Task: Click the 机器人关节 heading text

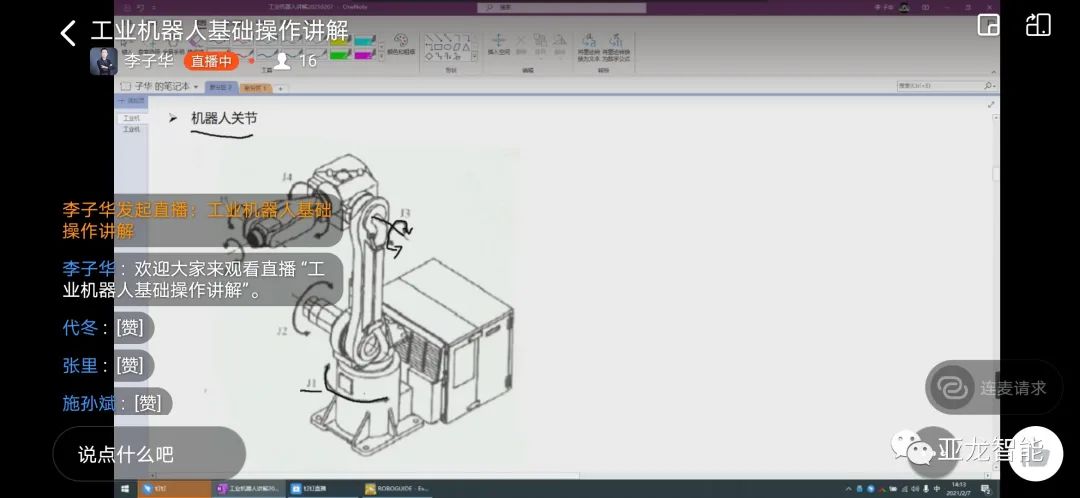Action: 224,118
